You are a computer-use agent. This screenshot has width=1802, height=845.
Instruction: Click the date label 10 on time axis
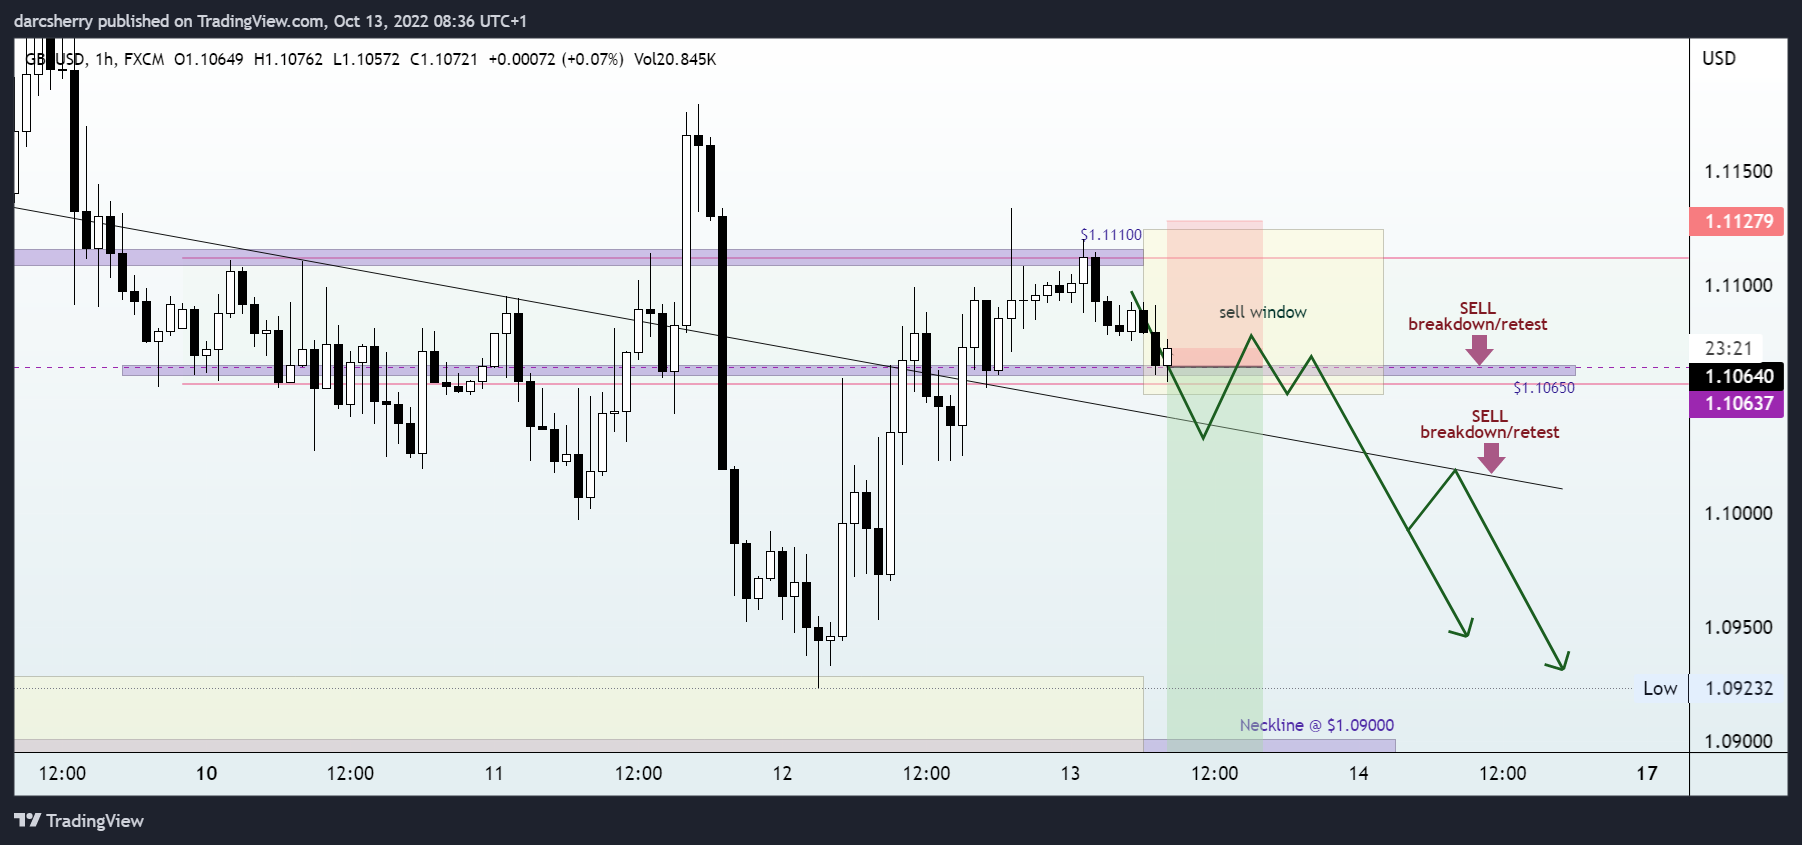point(206,773)
